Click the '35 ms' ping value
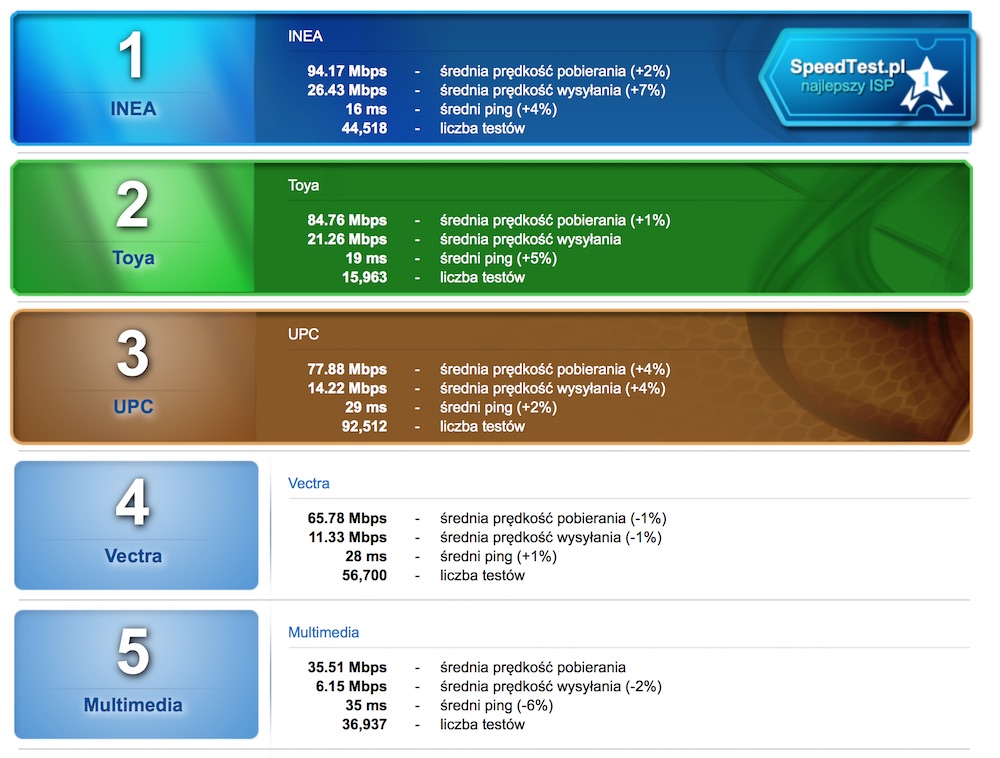This screenshot has width=1000, height=758. coord(366,706)
